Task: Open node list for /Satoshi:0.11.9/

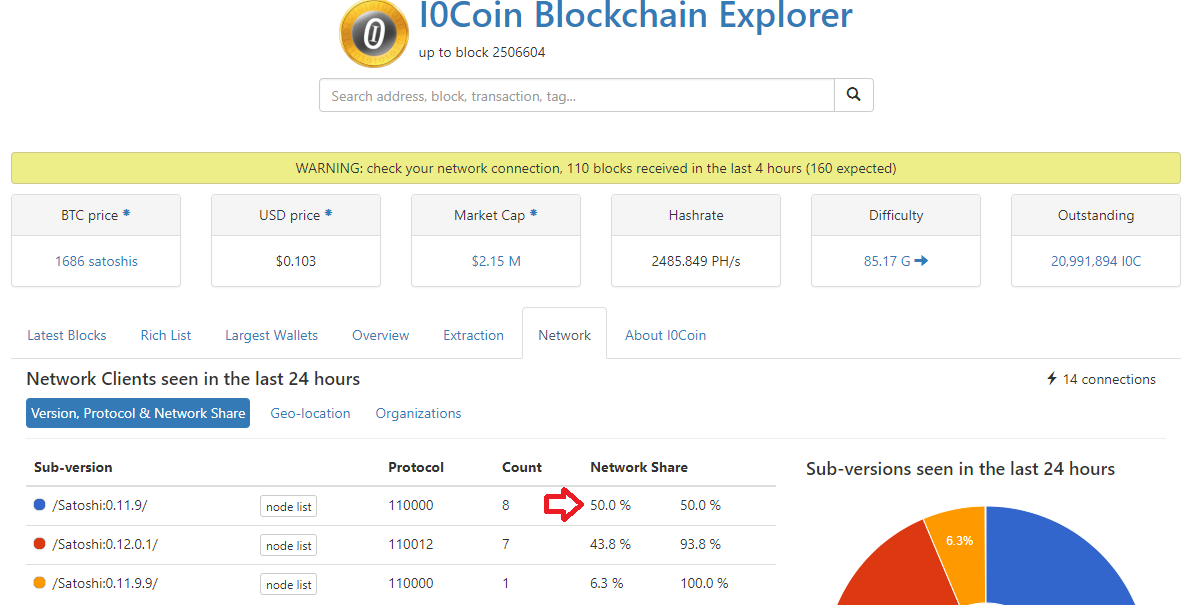Action: pos(289,507)
